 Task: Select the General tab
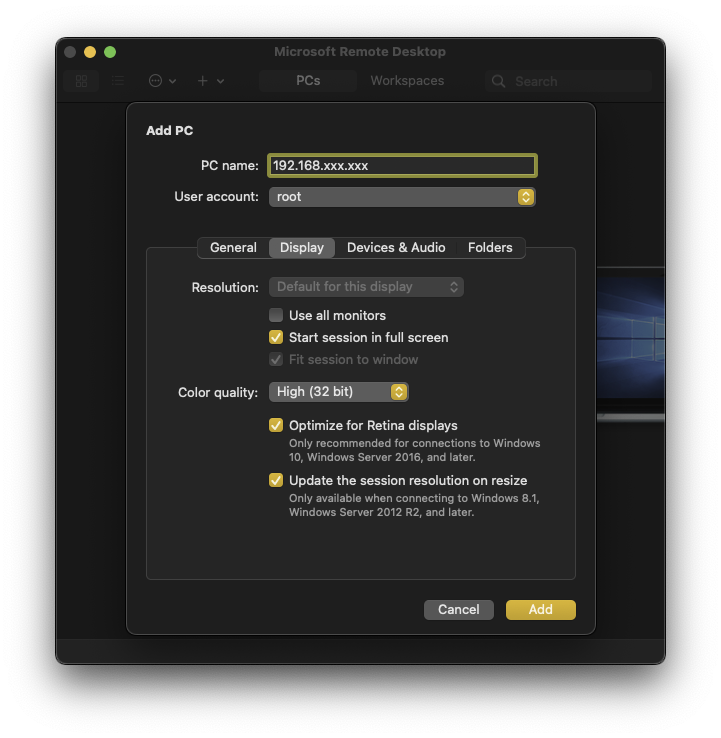(233, 248)
